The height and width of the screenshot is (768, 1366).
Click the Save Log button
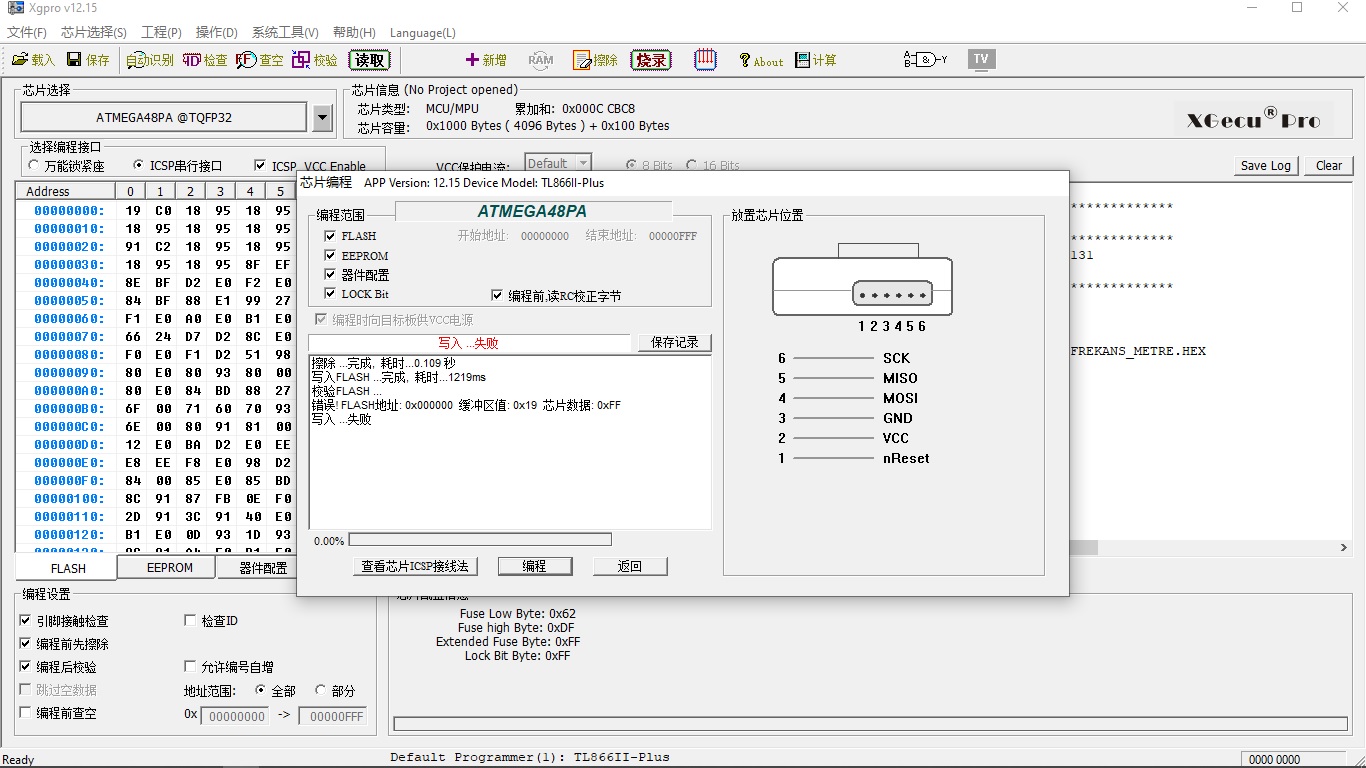tap(1266, 166)
